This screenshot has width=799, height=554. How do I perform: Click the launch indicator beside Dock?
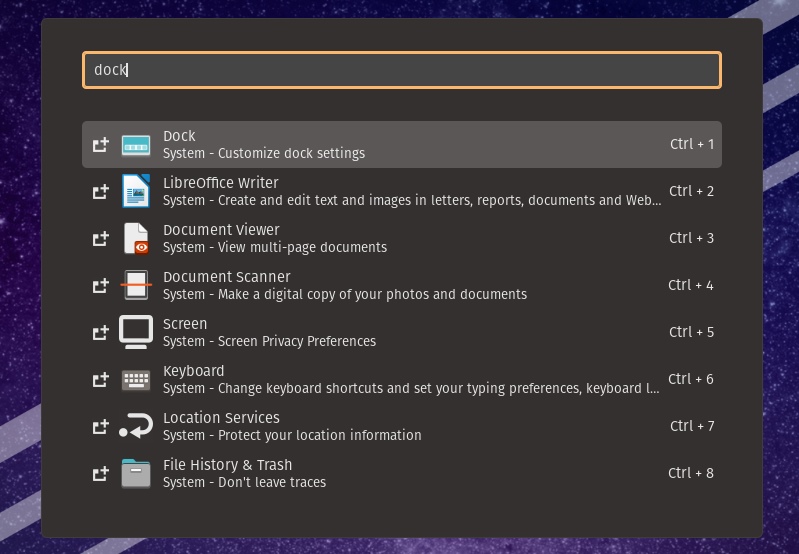tap(100, 145)
